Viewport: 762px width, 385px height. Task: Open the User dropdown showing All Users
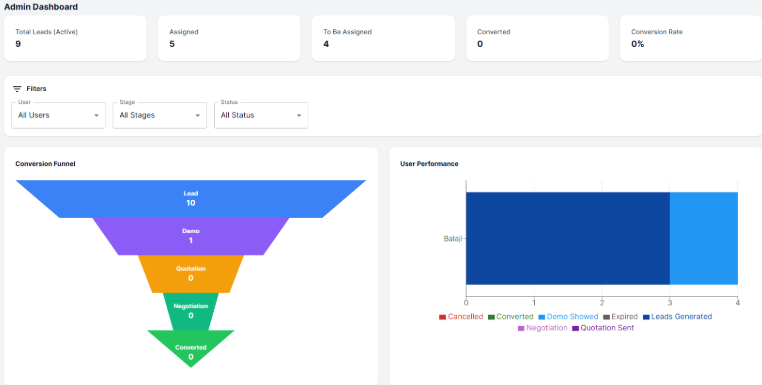(x=58, y=115)
